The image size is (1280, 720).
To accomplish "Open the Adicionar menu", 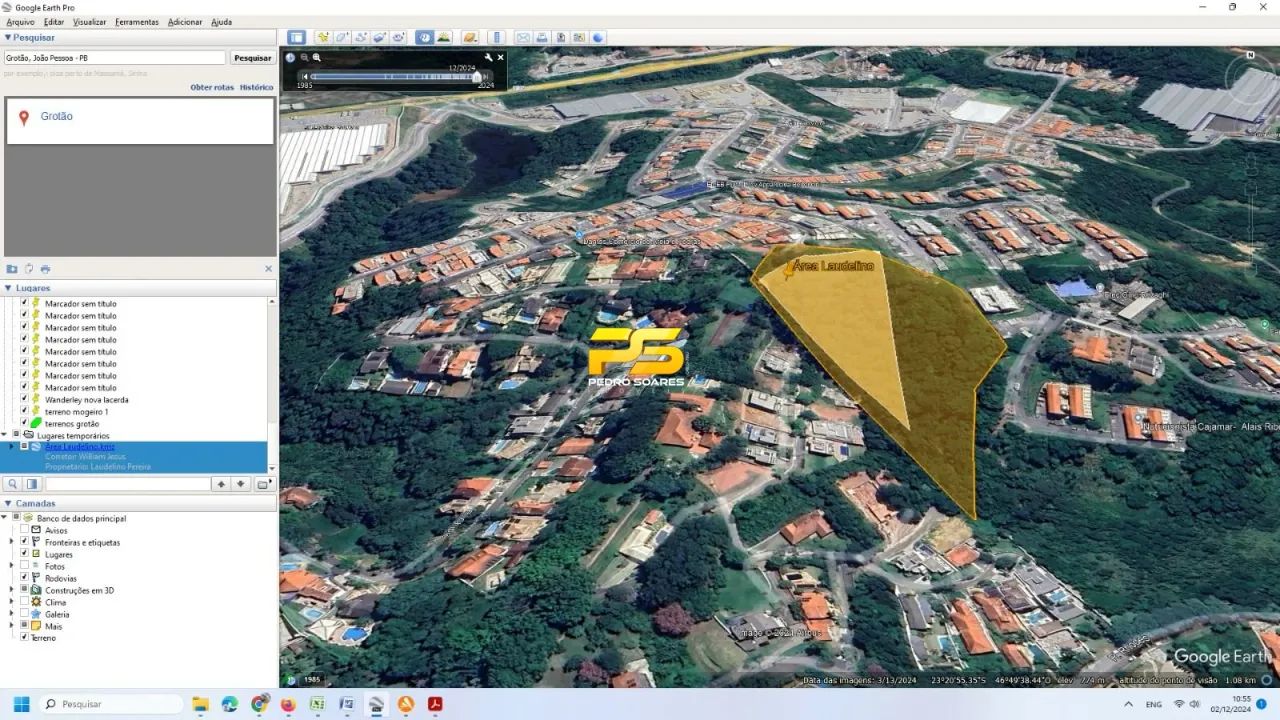I will [185, 22].
